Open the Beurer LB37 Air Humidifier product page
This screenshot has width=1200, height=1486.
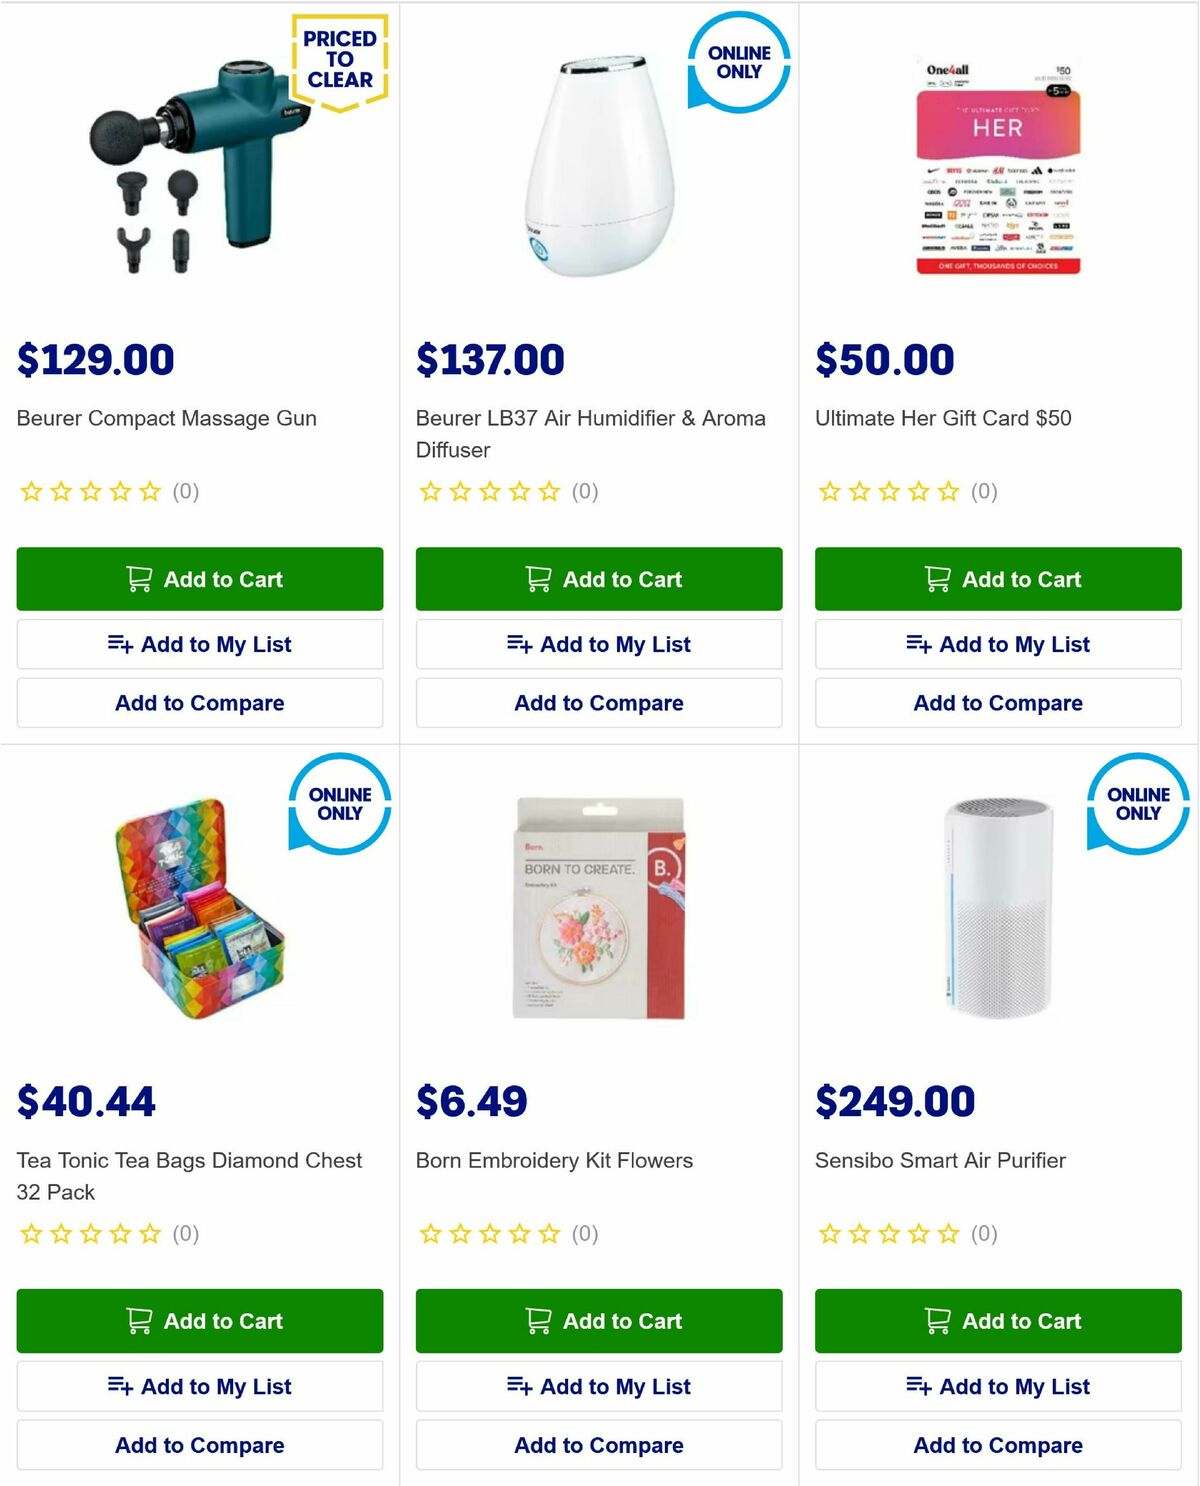pos(591,434)
